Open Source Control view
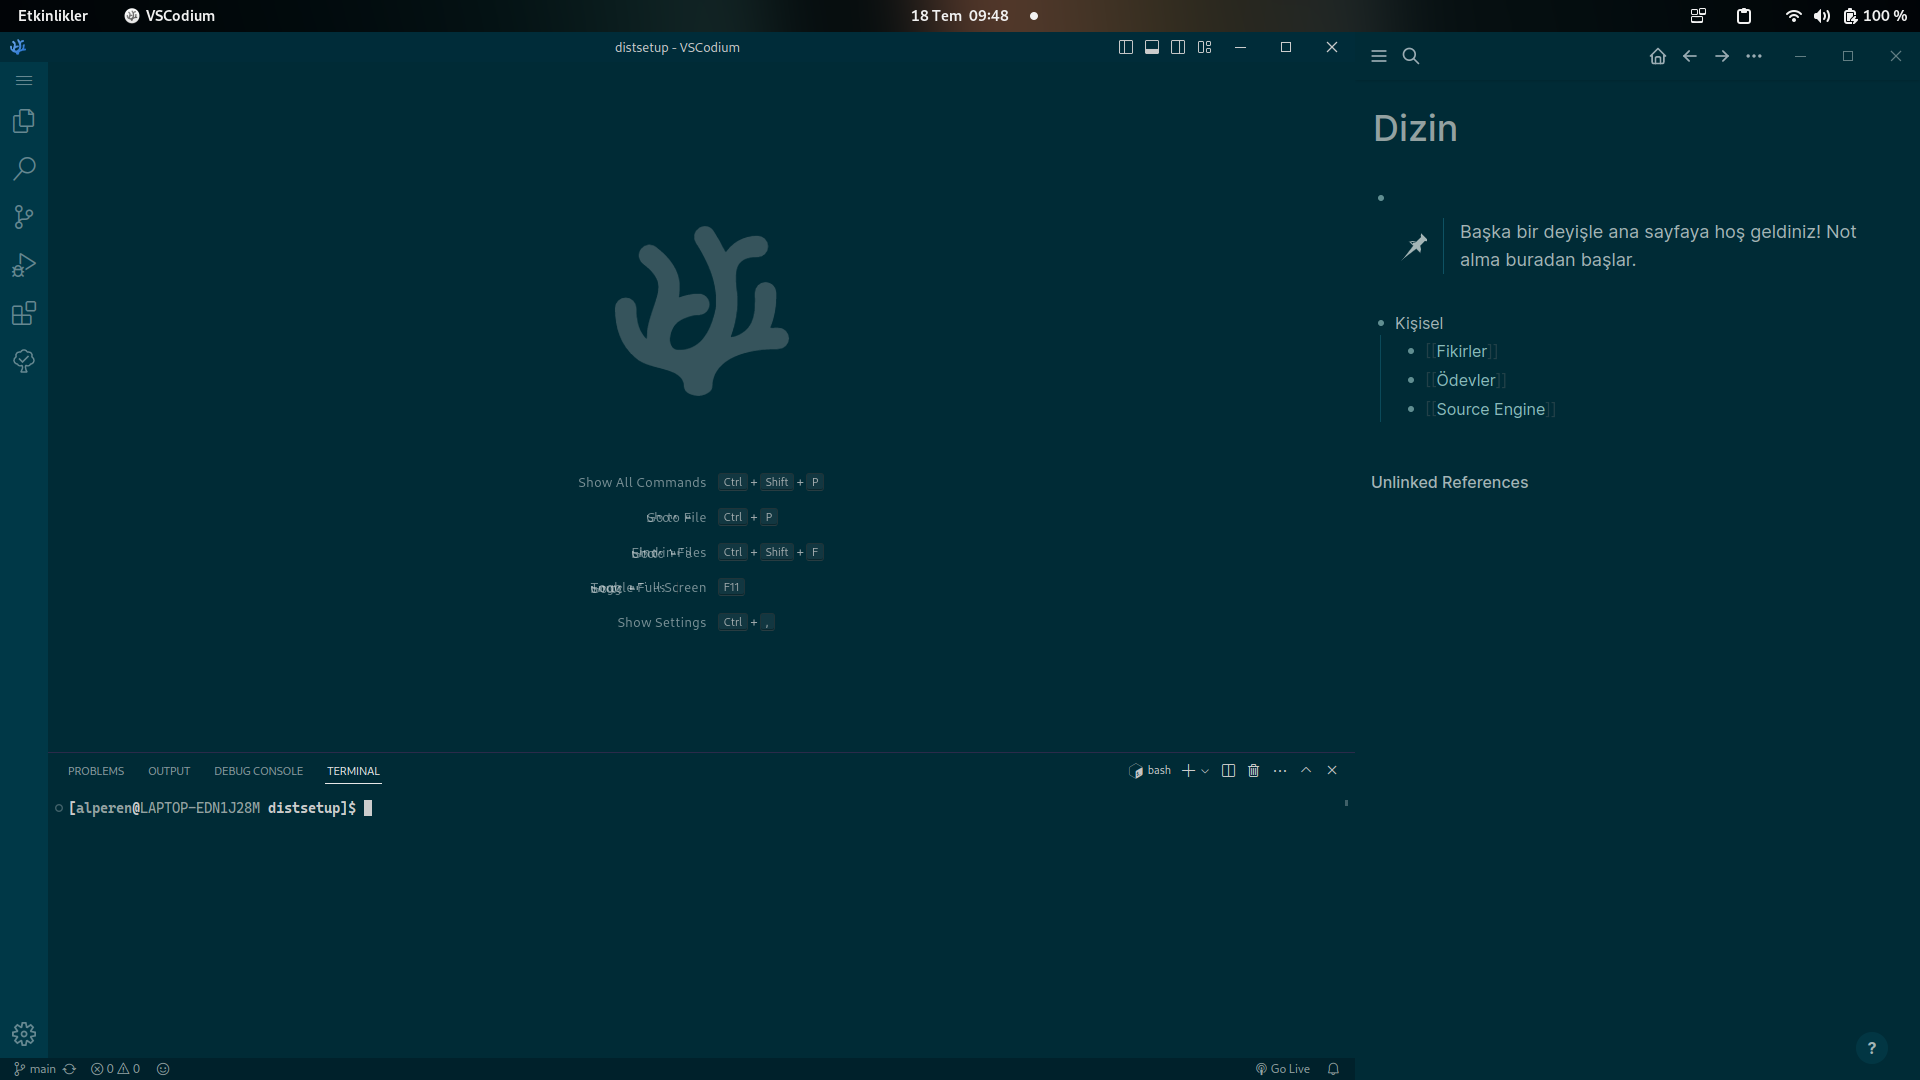 24,217
